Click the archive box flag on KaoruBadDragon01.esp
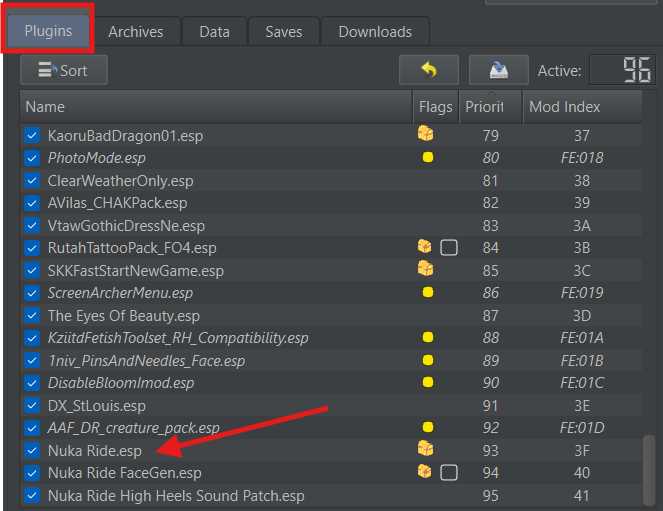Image resolution: width=663 pixels, height=511 pixels. 425,134
